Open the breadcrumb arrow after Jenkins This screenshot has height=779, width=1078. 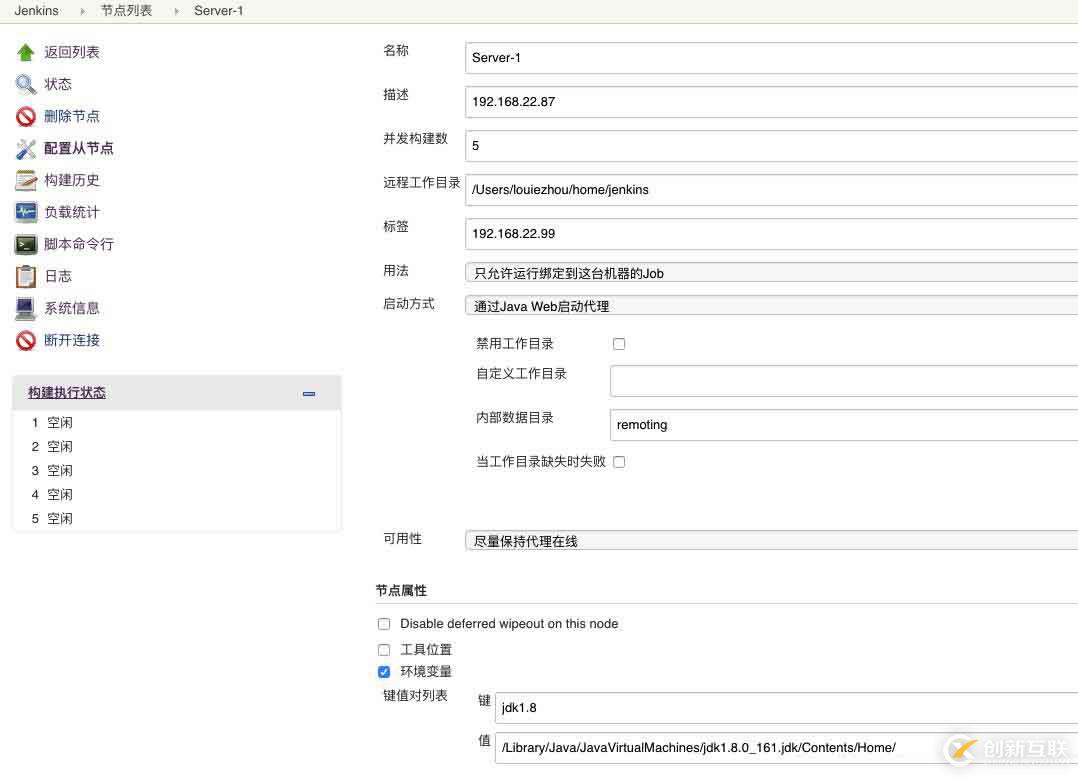point(82,12)
